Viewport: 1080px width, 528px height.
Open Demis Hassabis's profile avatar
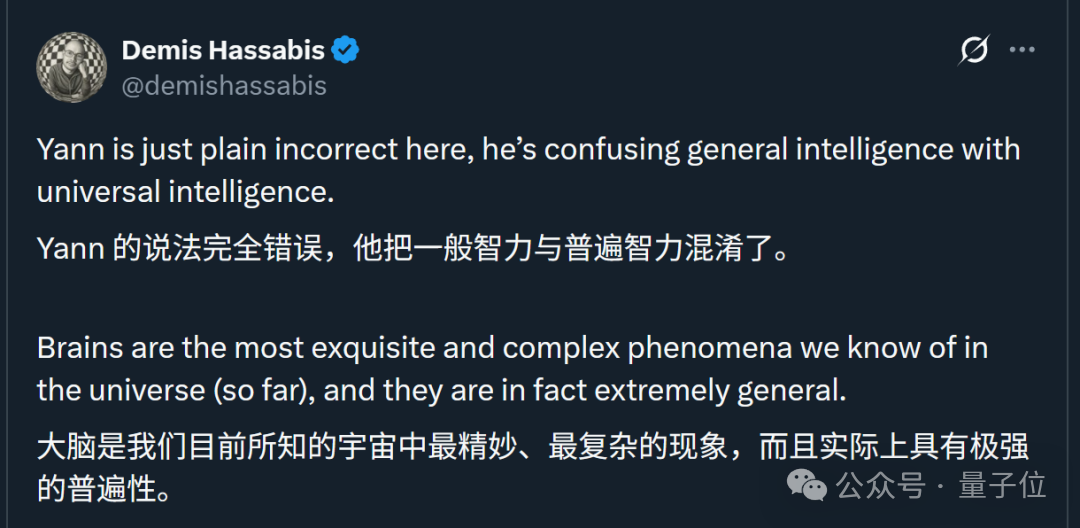tap(71, 67)
